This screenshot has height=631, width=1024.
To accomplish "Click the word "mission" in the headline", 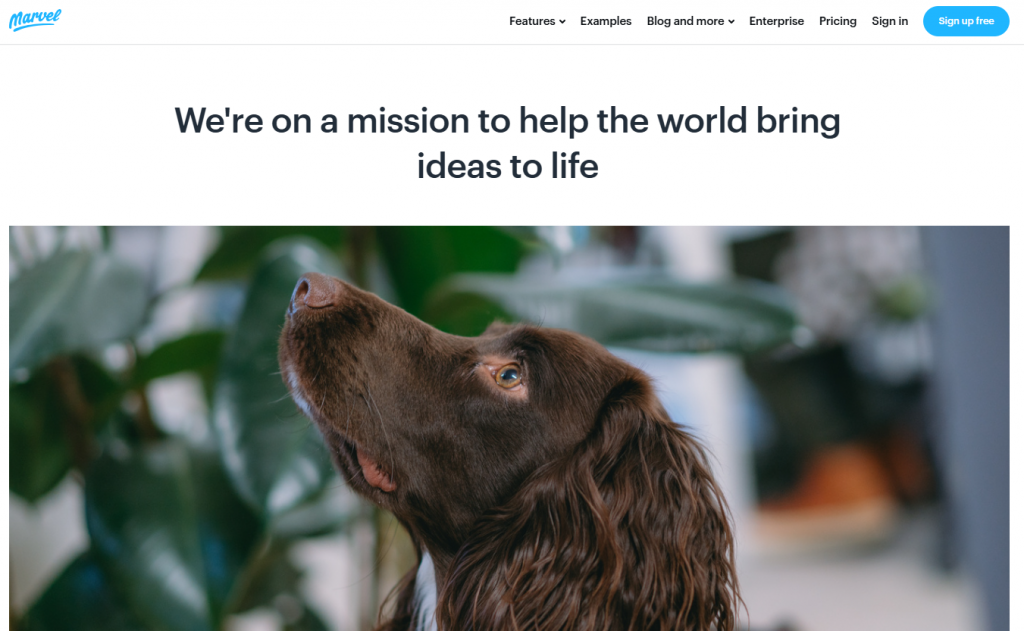I will (x=408, y=121).
